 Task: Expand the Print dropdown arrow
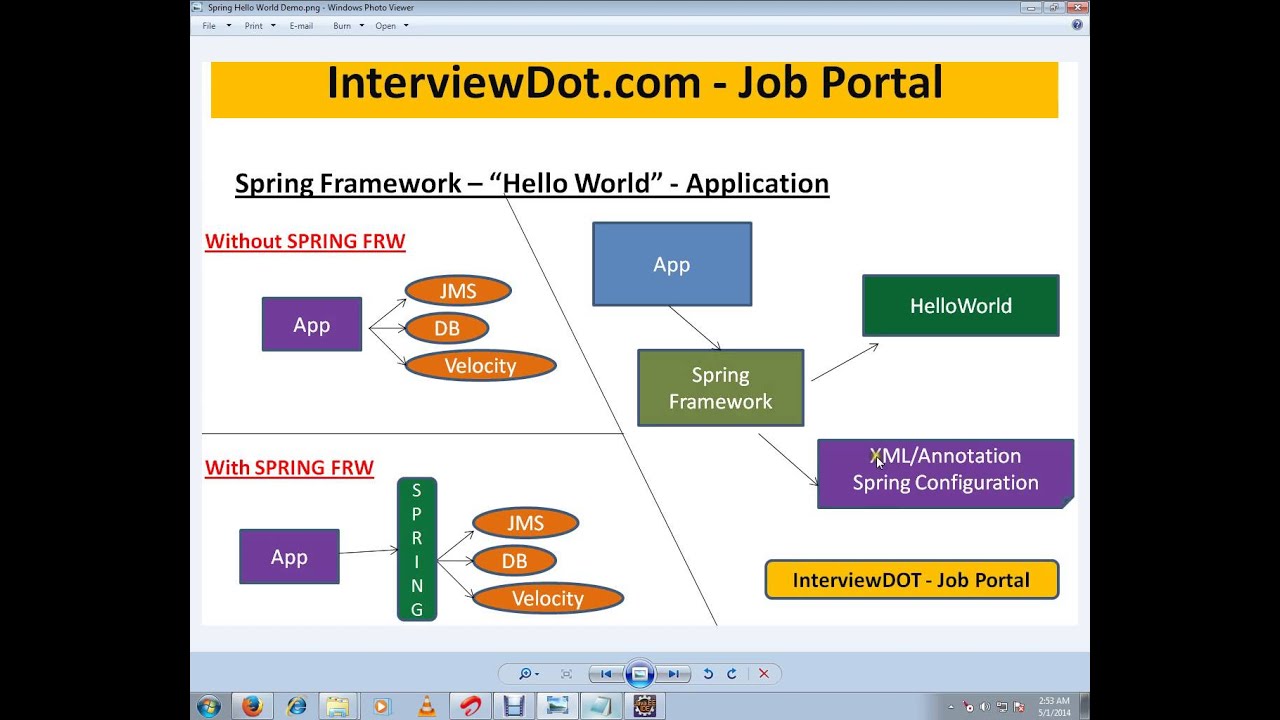tap(273, 26)
